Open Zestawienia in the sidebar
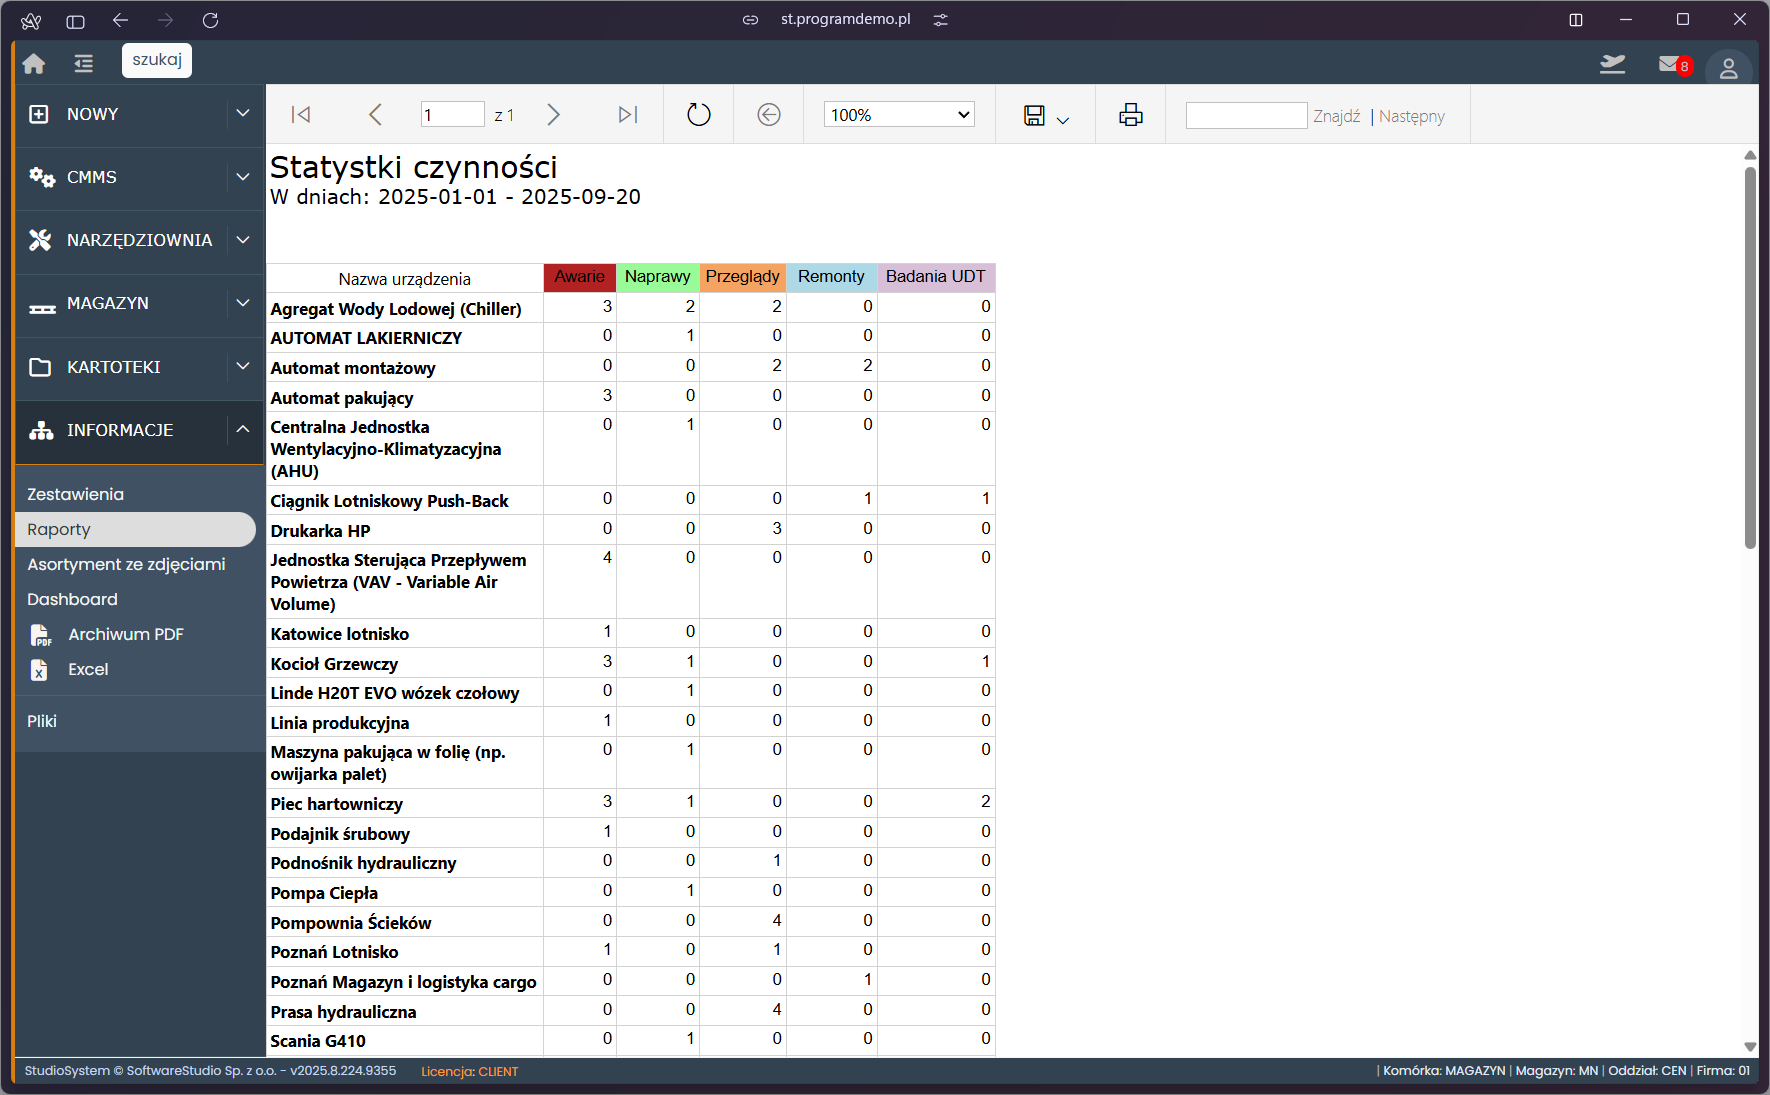1770x1095 pixels. click(76, 494)
